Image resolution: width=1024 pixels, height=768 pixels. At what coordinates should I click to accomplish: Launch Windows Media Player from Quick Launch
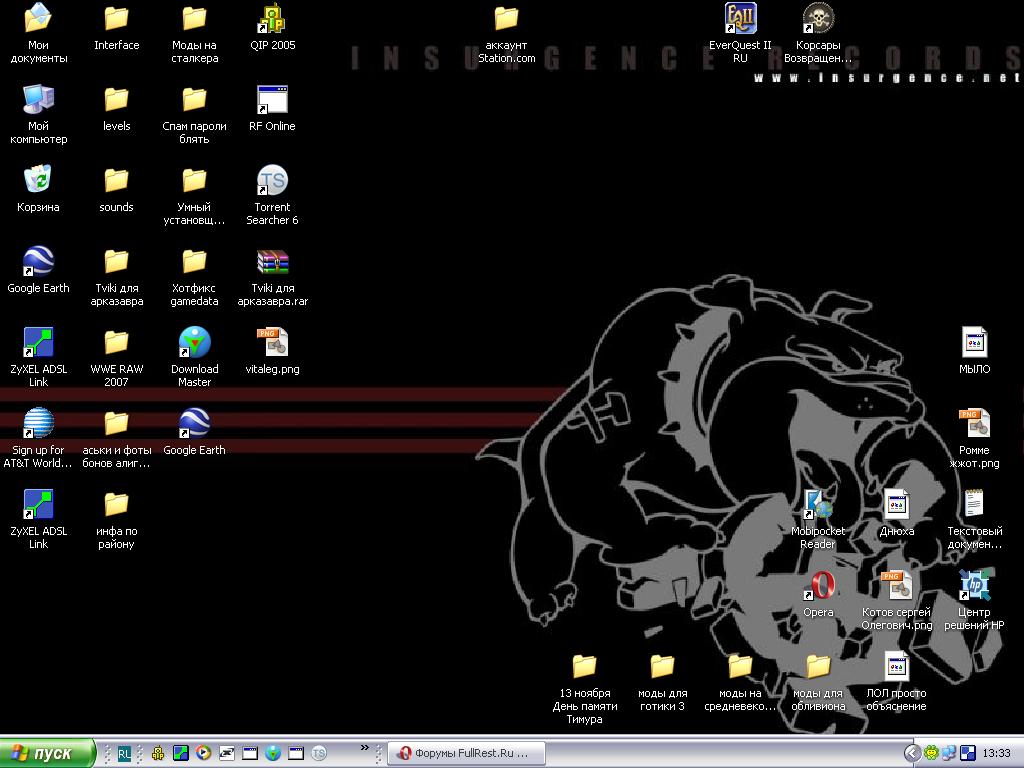pos(203,753)
